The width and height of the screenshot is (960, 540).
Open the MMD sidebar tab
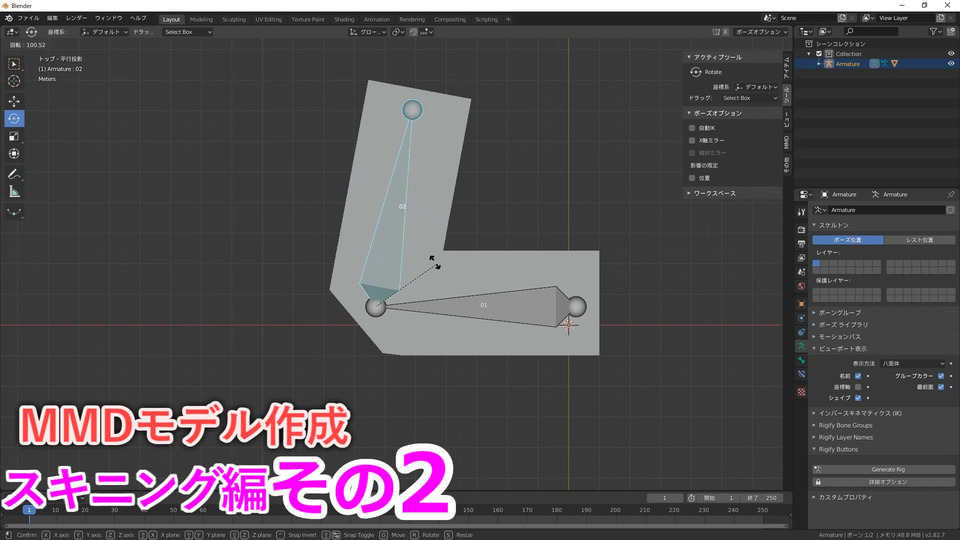(787, 142)
